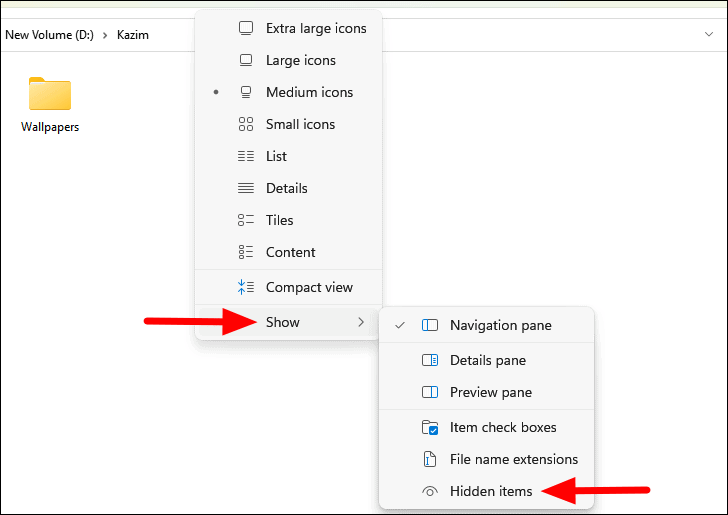Click the Small icons grid icon

[x=246, y=124]
